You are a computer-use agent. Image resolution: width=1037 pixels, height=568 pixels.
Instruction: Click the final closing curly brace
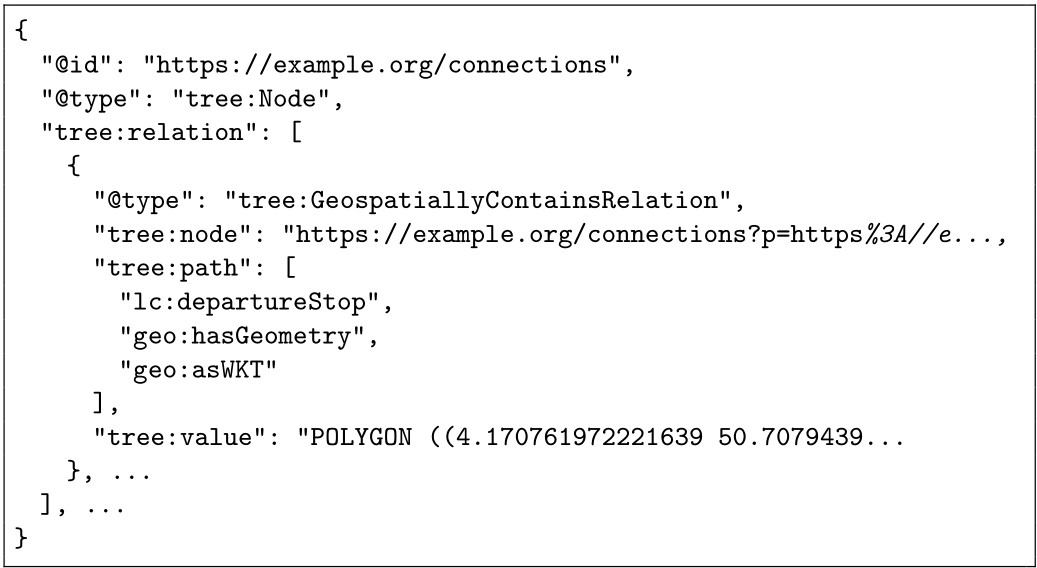tap(21, 539)
